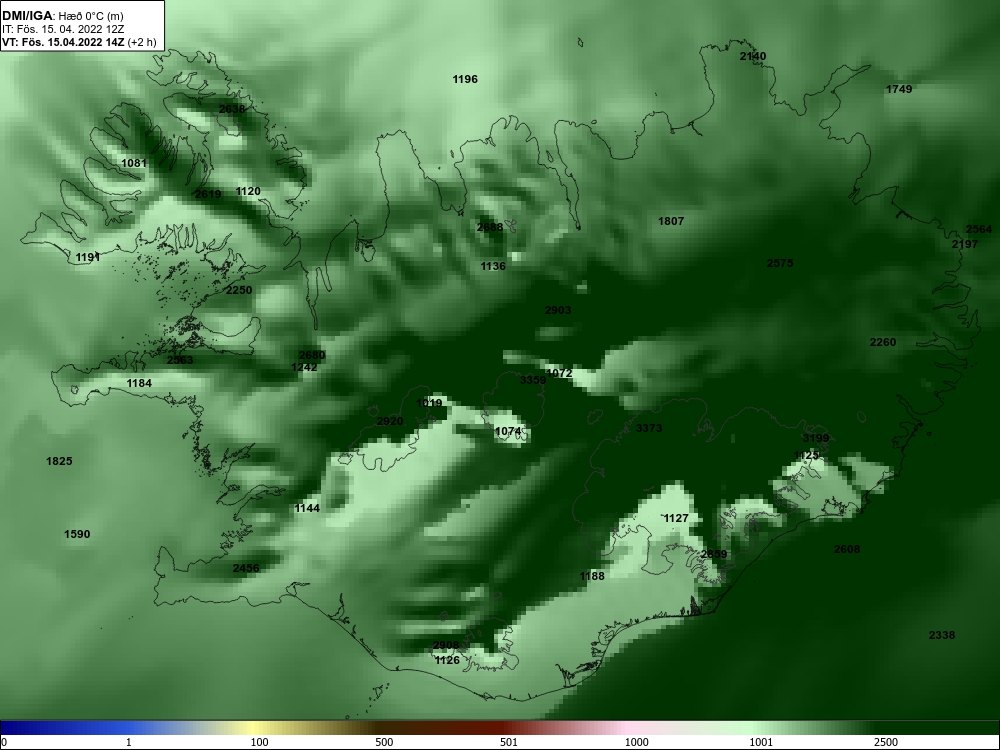The width and height of the screenshot is (1000, 750).
Task: Click the legend label 1001
Action: [x=761, y=742]
